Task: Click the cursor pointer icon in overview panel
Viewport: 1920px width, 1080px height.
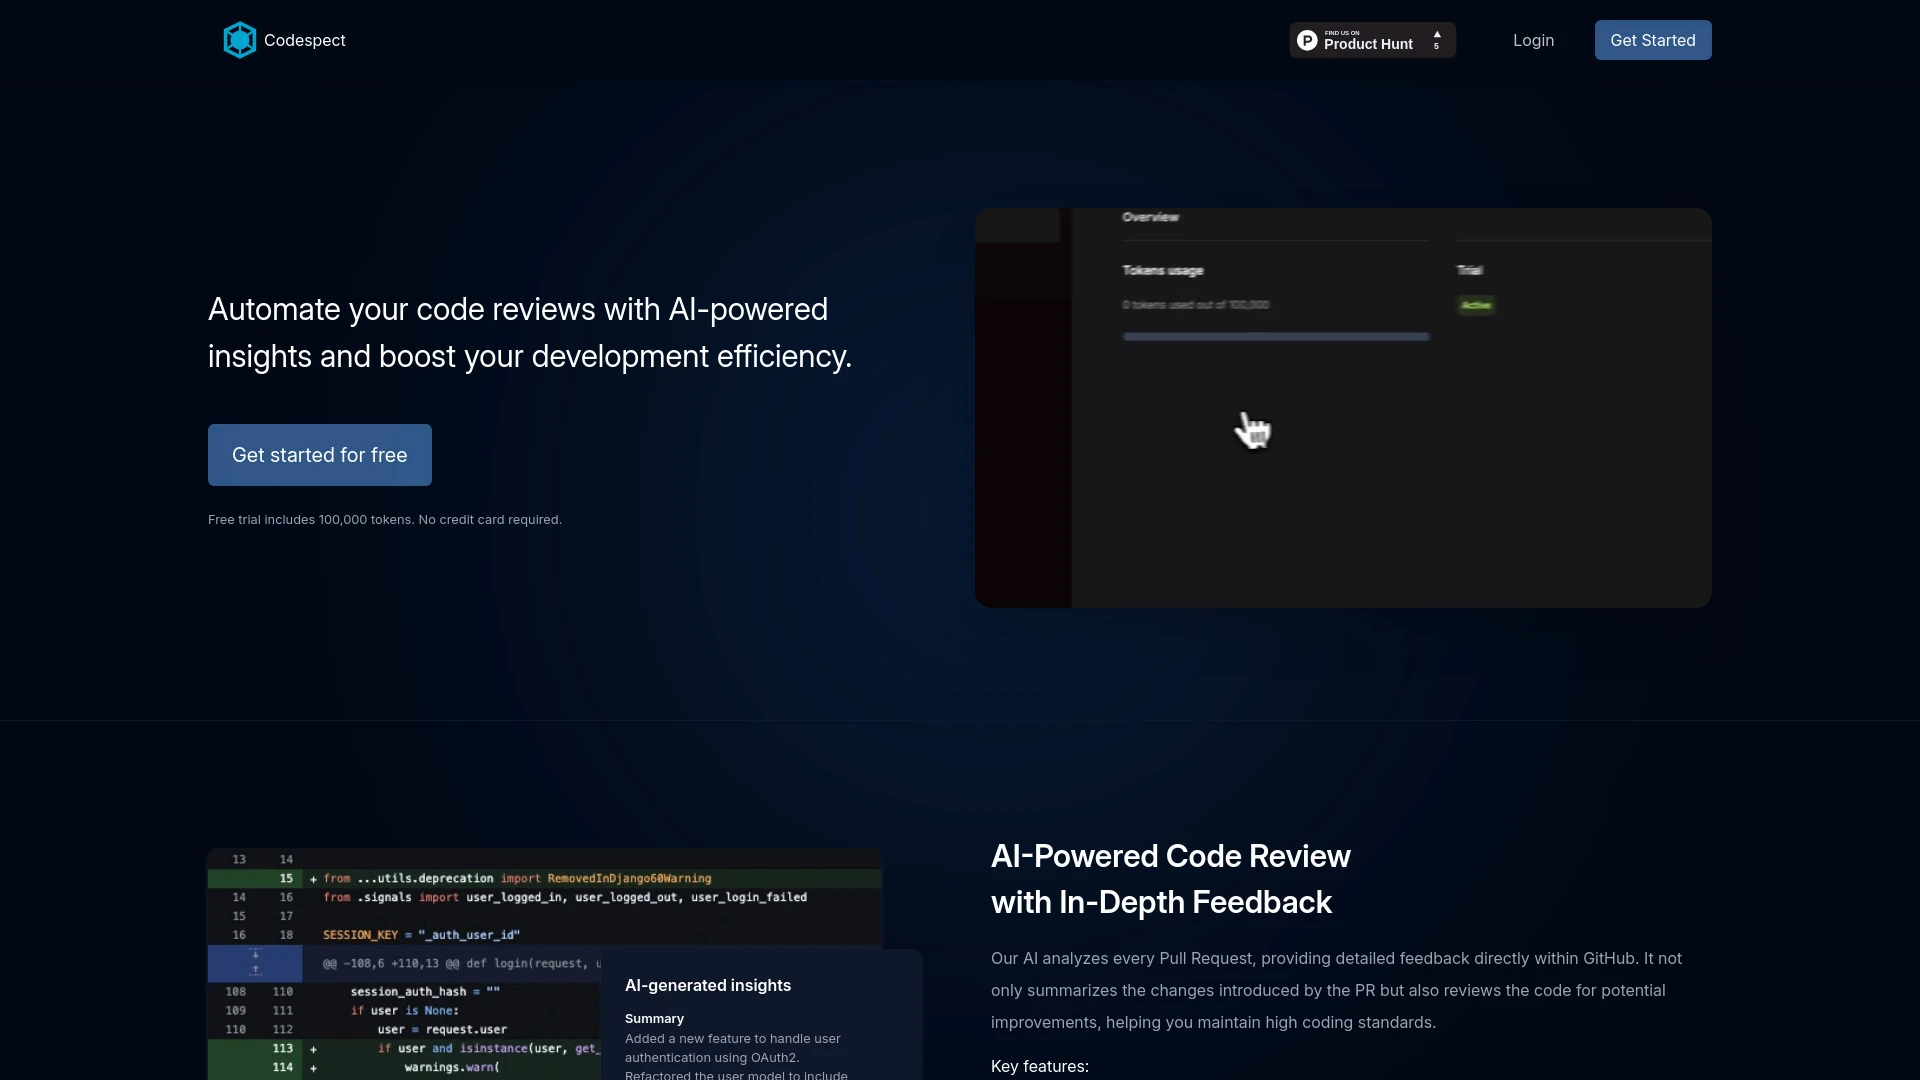Action: 1250,429
